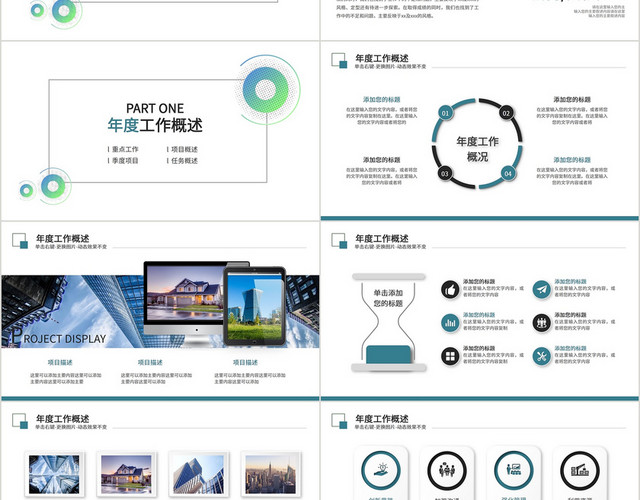Click 添加您的标题 heading beside 02 circle

click(x=572, y=100)
